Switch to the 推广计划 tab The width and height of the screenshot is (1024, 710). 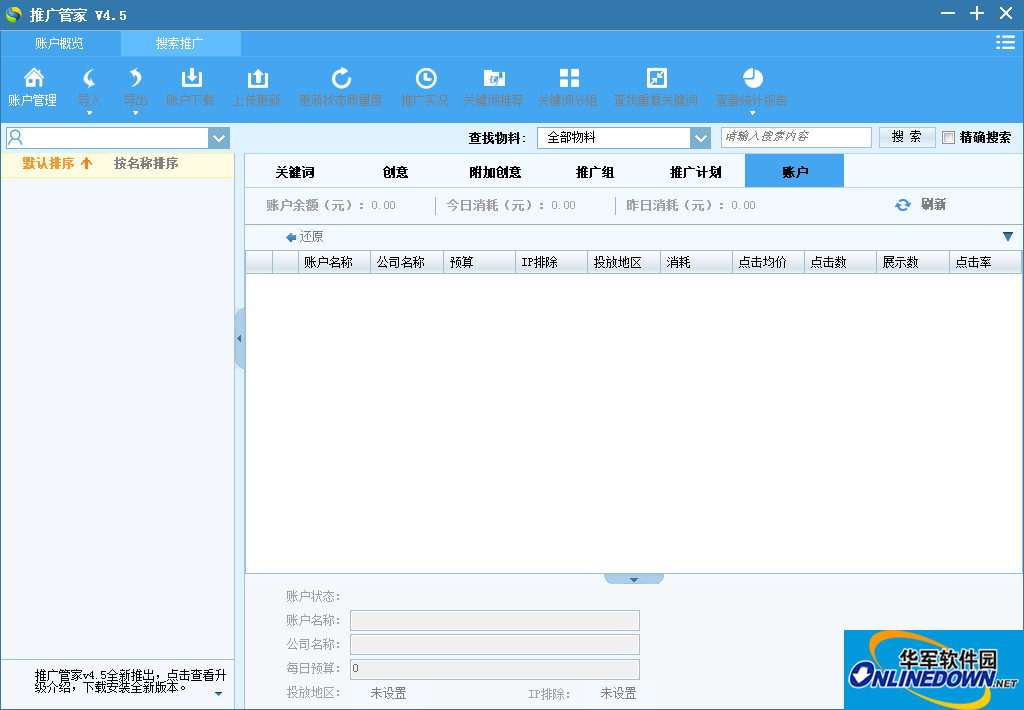click(x=695, y=172)
